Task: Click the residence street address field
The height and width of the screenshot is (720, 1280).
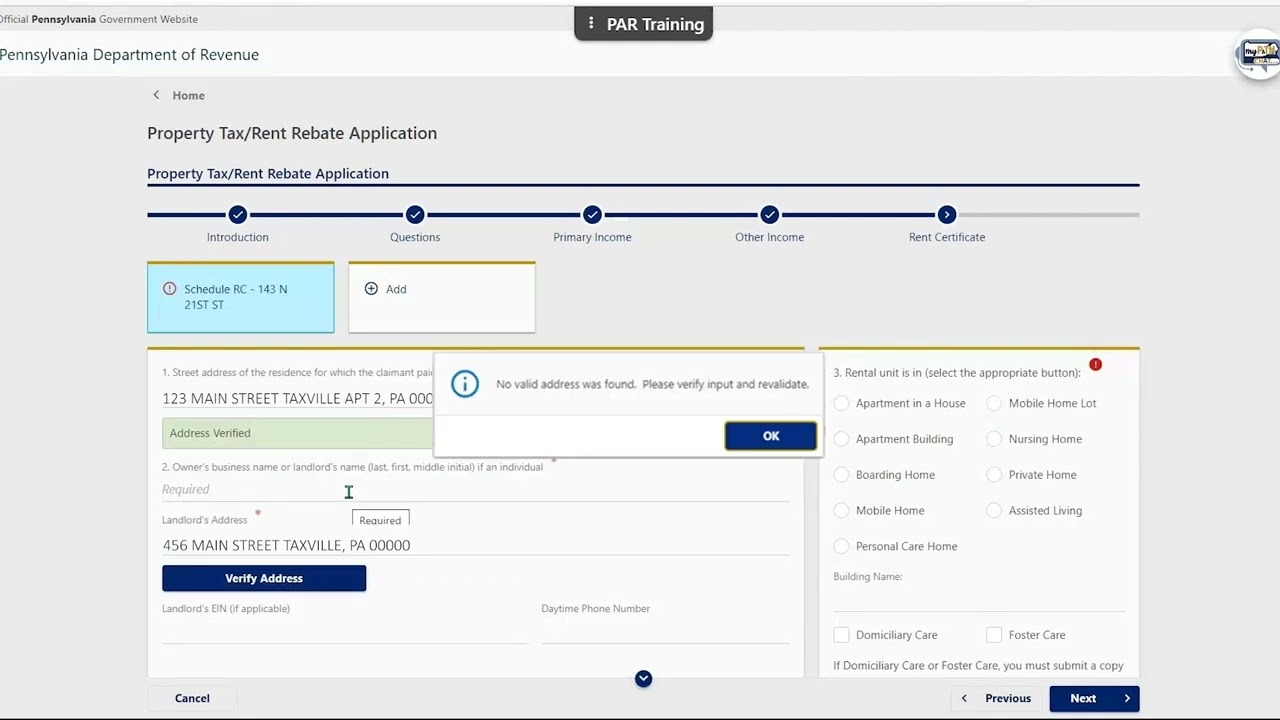Action: pyautogui.click(x=298, y=398)
